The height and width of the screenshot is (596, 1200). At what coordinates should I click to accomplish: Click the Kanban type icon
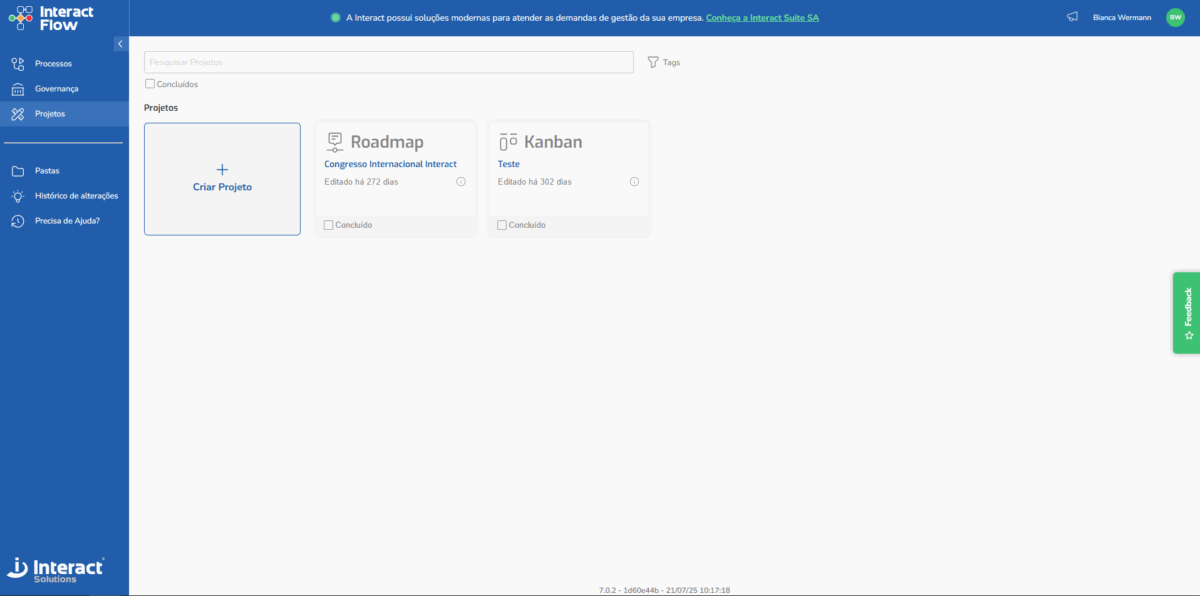pos(508,142)
